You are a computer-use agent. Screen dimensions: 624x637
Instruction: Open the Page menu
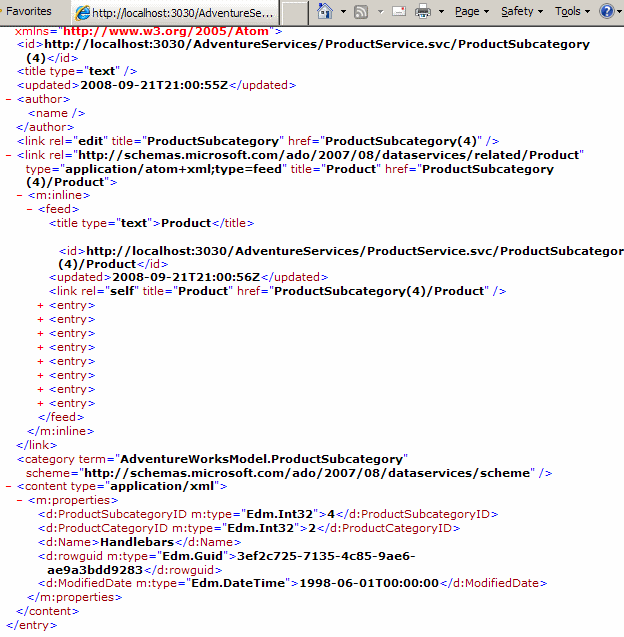(x=471, y=12)
